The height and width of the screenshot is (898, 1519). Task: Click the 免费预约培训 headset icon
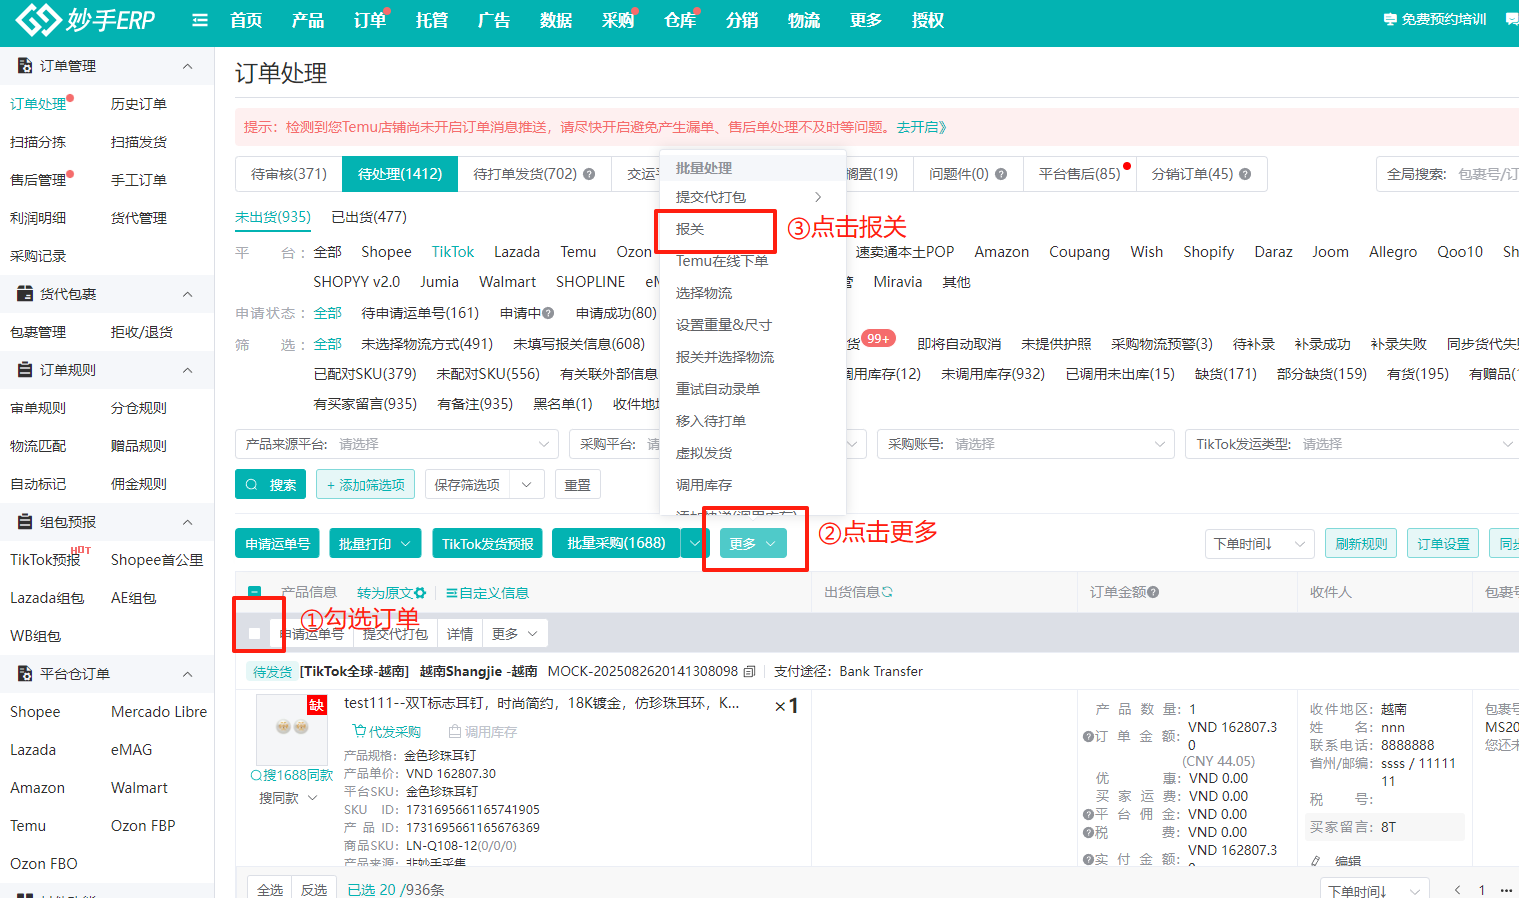pyautogui.click(x=1390, y=19)
